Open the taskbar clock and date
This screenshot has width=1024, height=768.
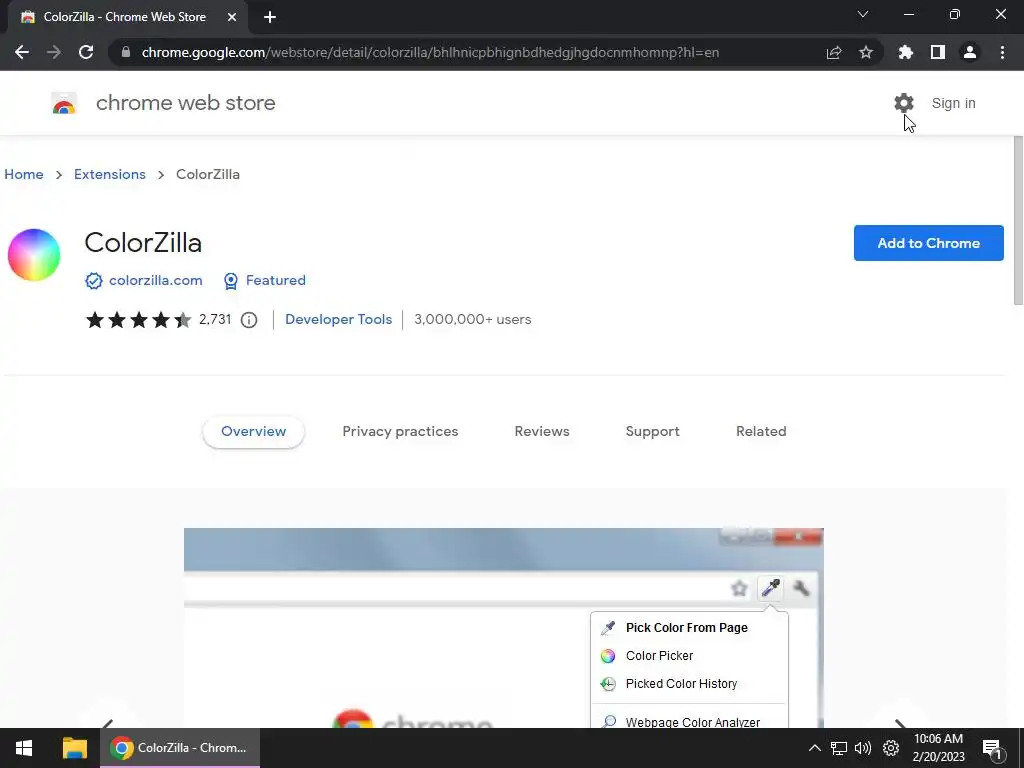click(x=938, y=748)
